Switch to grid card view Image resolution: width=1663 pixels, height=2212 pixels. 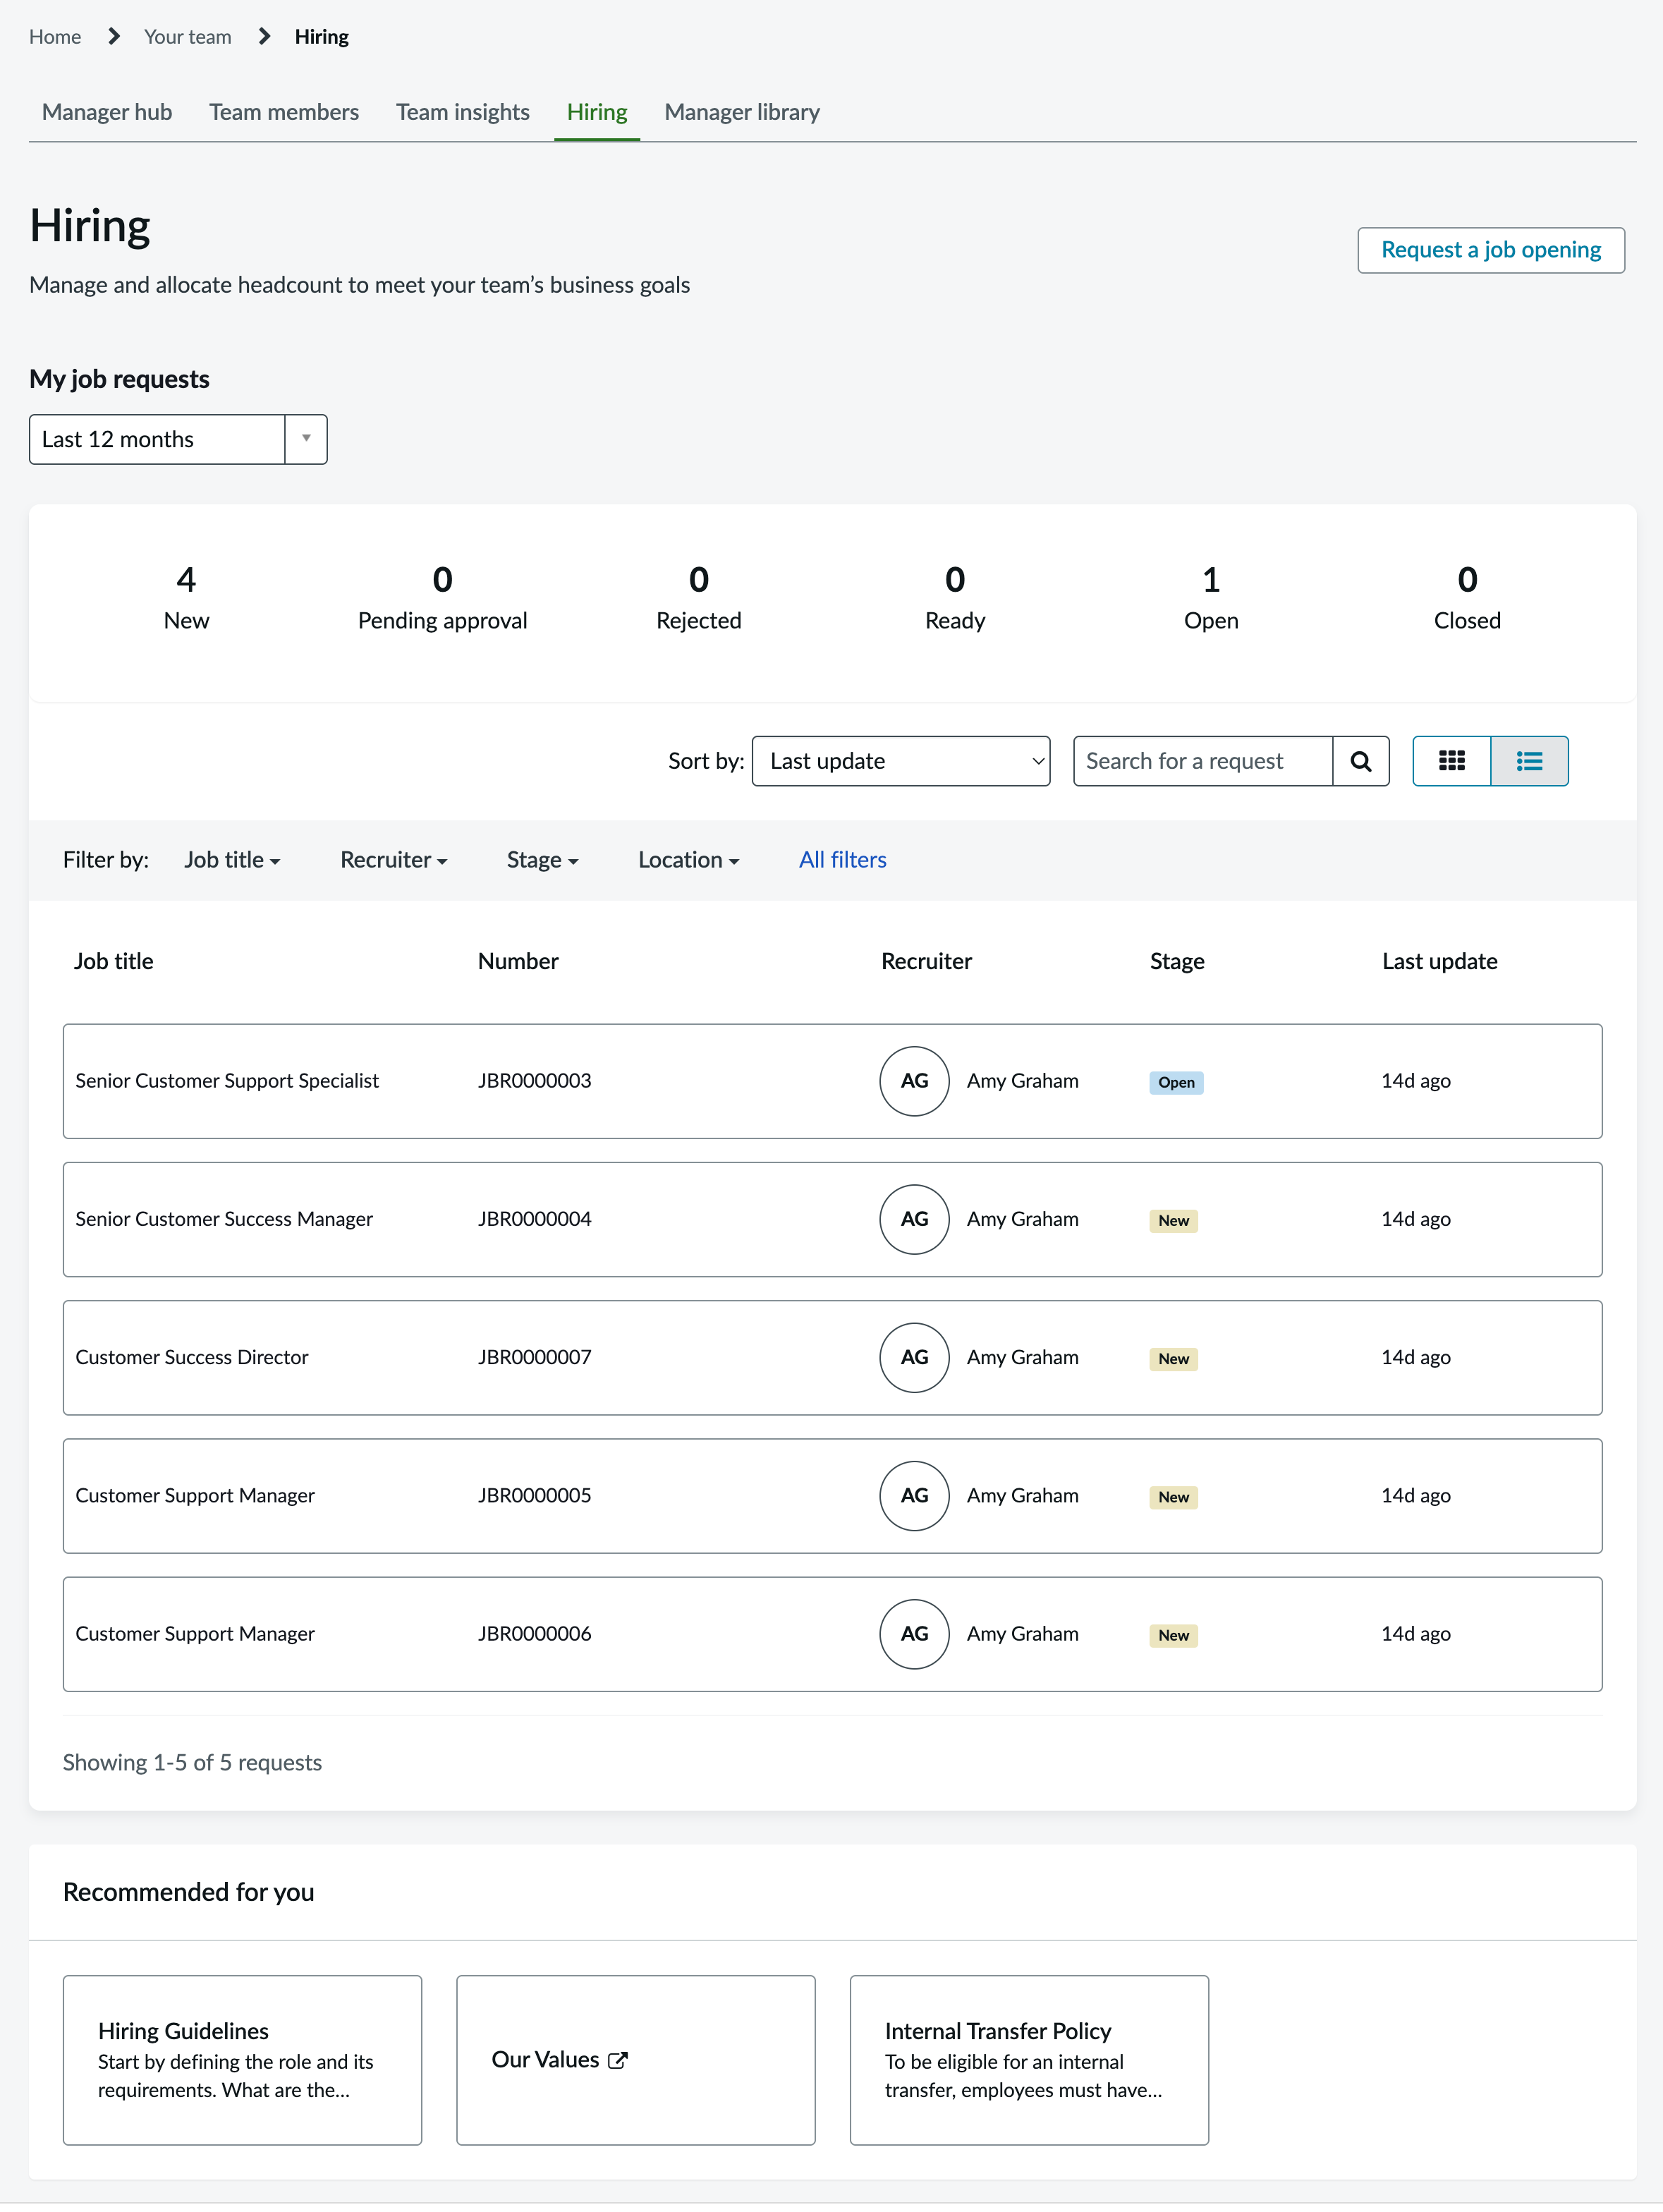click(1451, 761)
